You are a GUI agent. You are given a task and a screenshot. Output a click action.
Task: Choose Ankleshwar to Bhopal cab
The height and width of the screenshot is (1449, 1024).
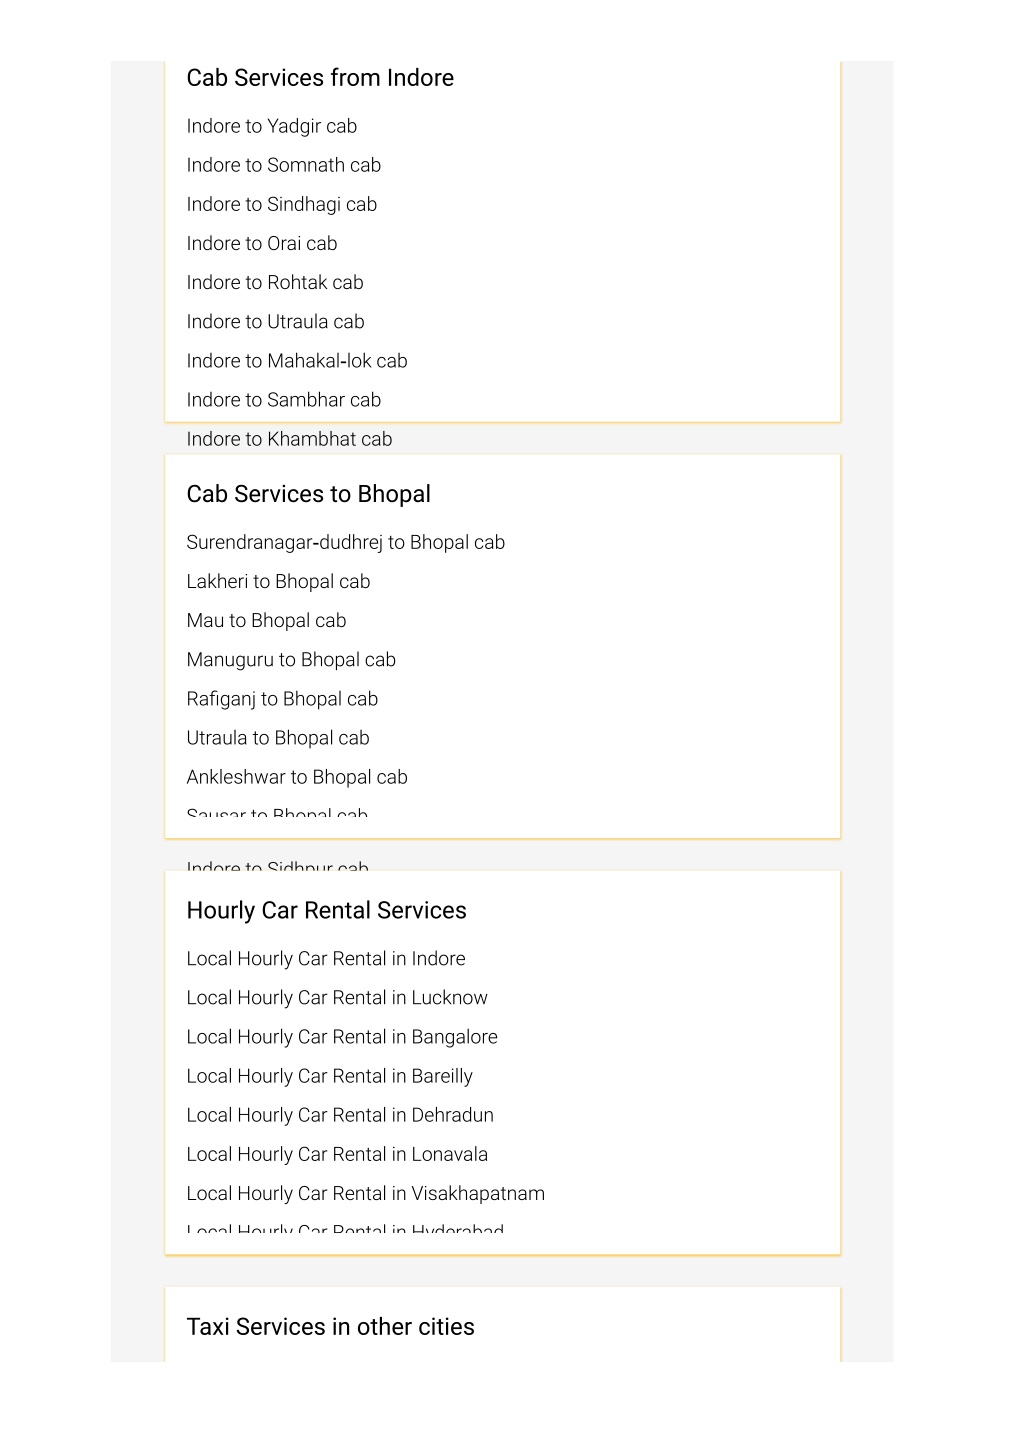297,777
